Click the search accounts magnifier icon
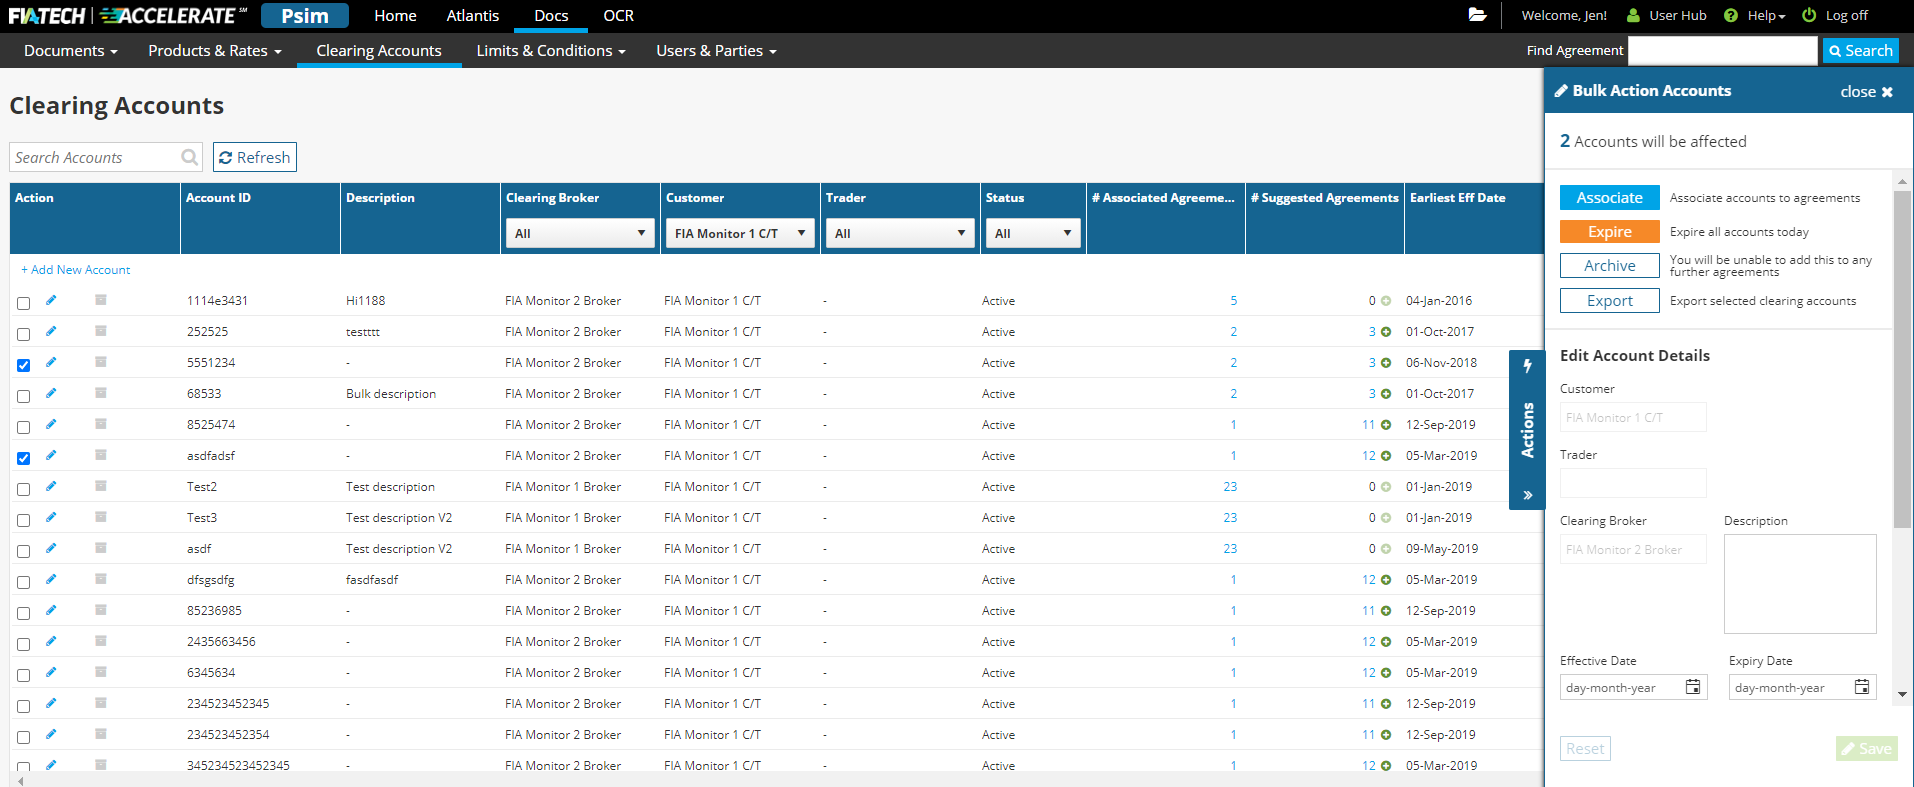The image size is (1914, 787). click(x=189, y=157)
